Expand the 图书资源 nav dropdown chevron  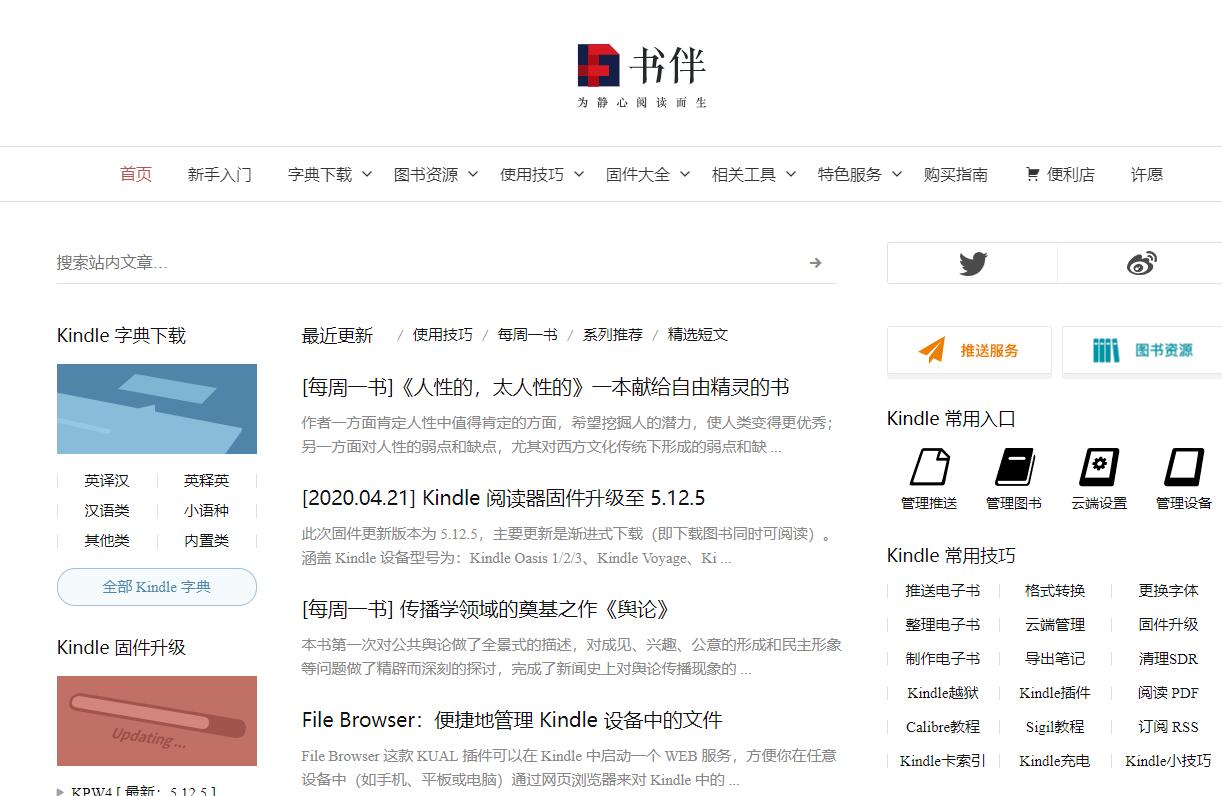[x=473, y=174]
